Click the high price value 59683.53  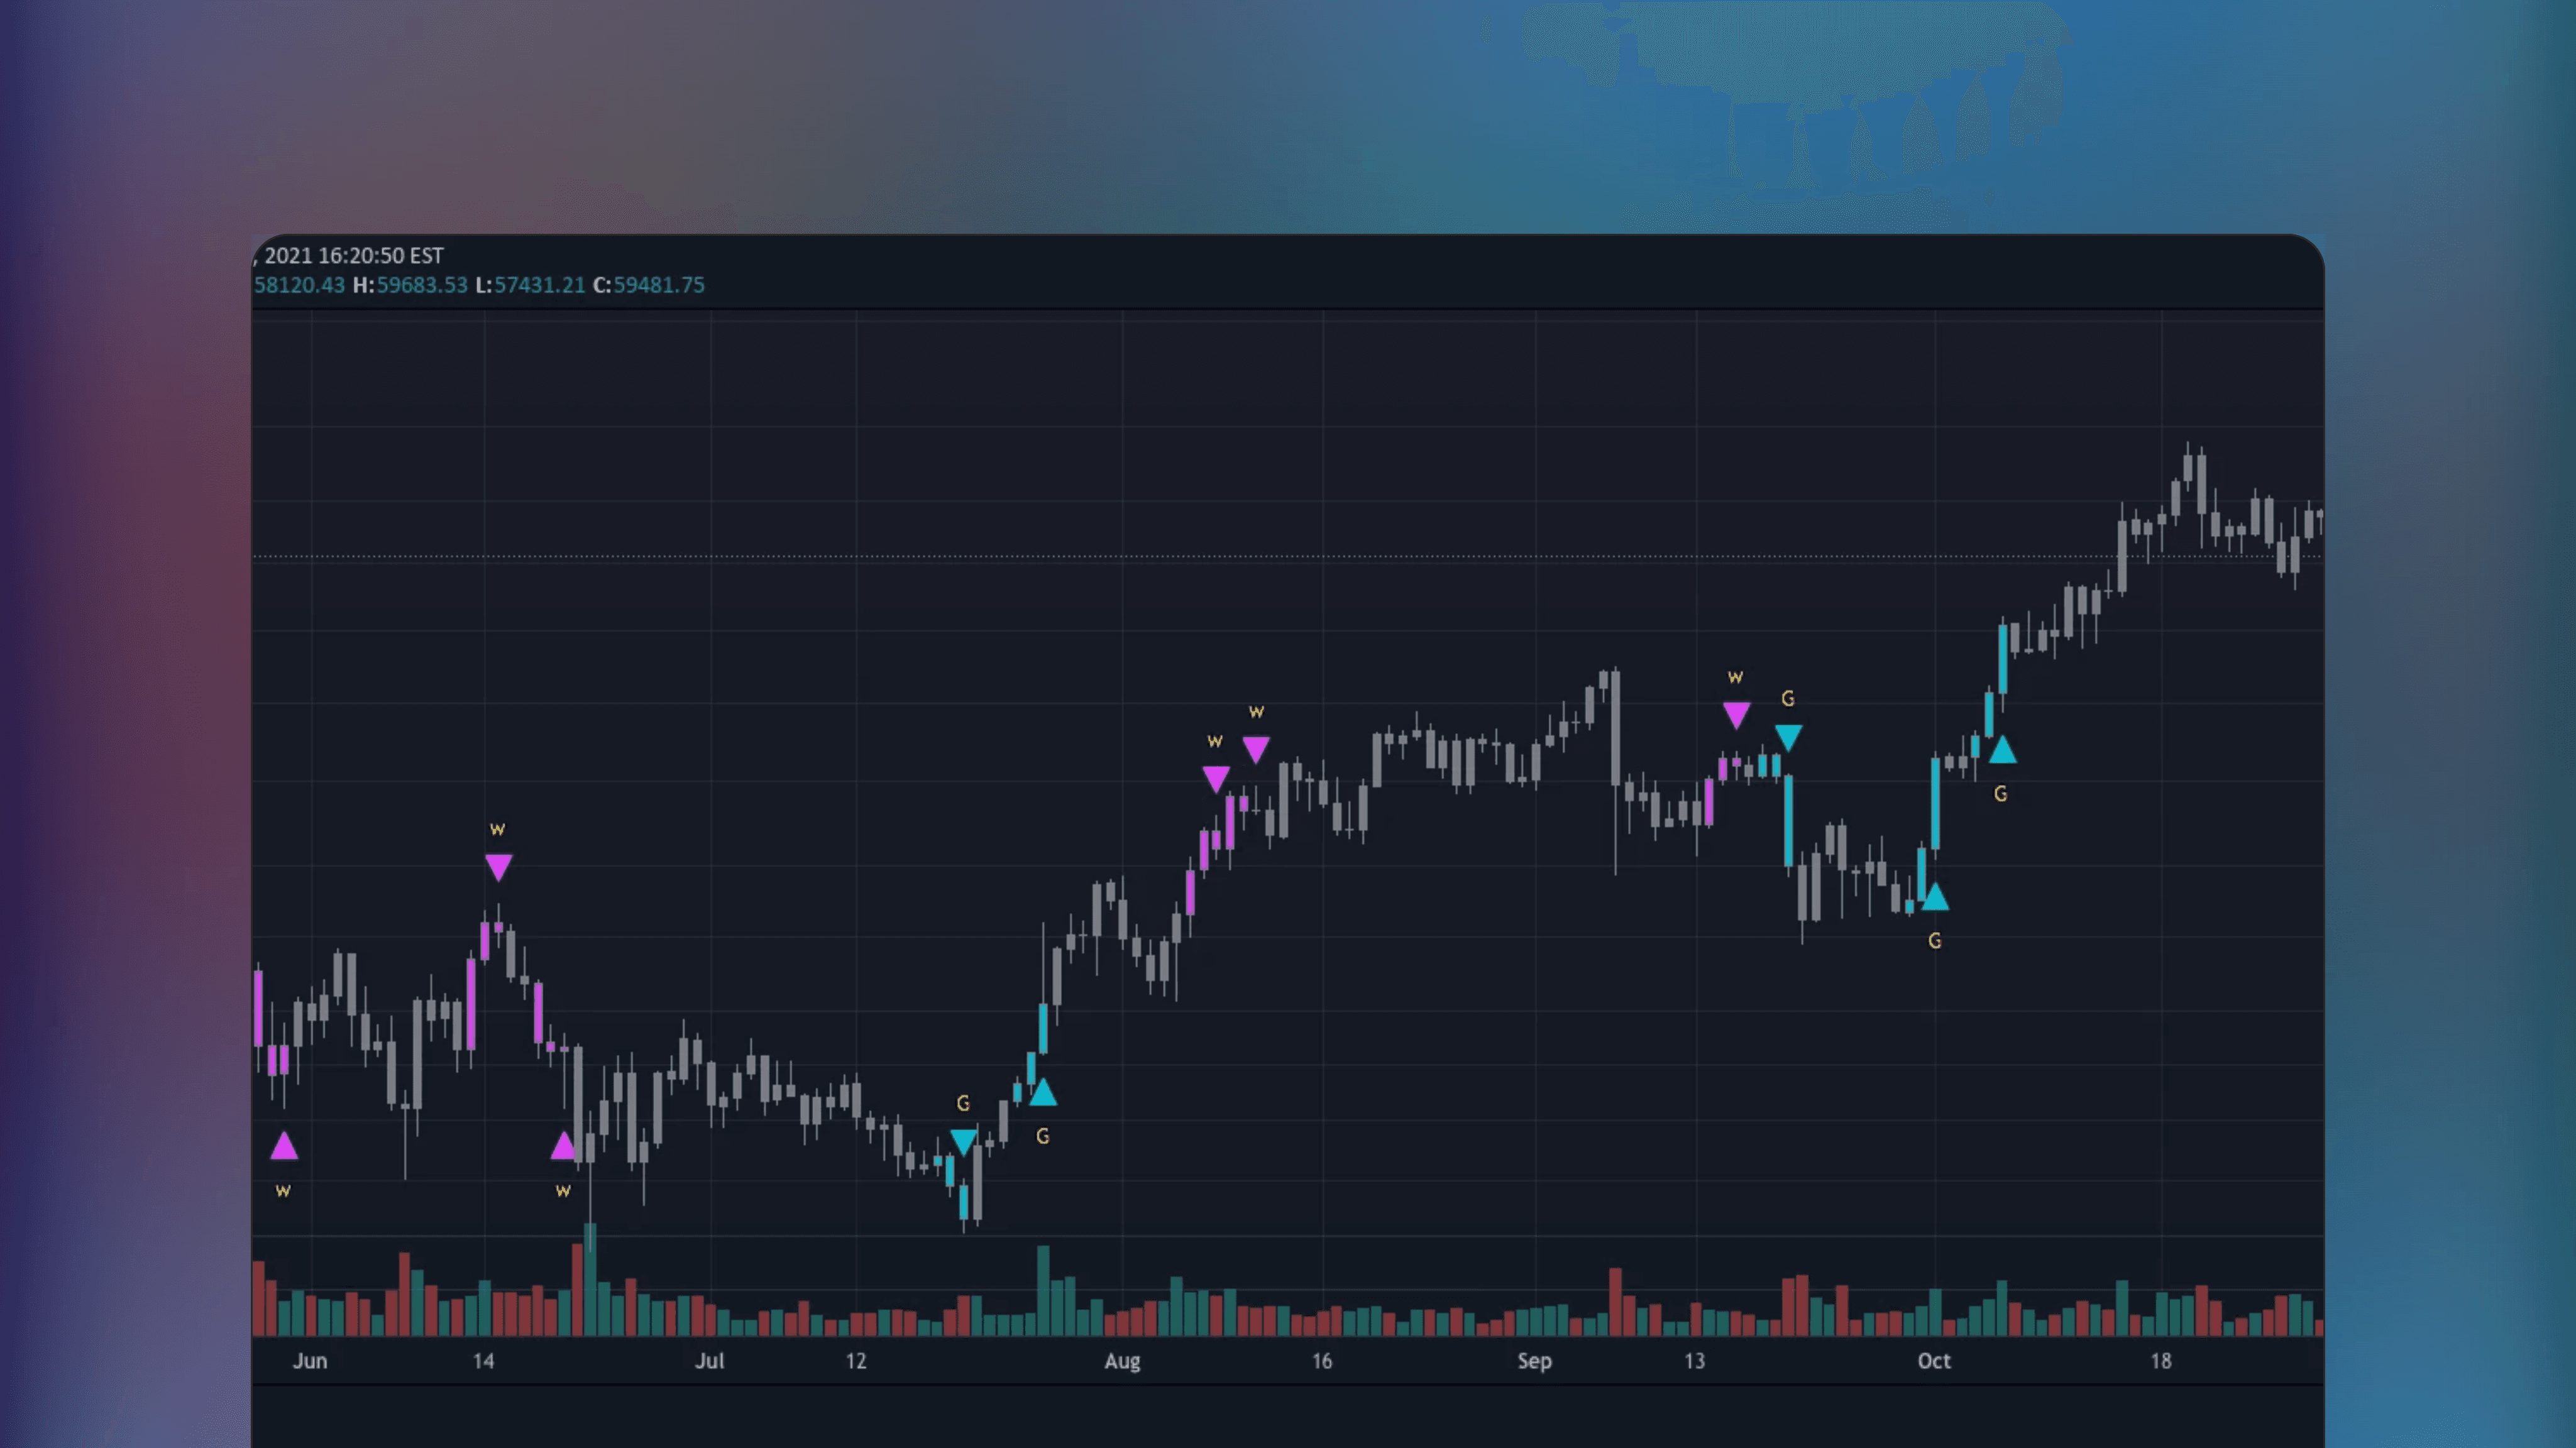pos(421,285)
